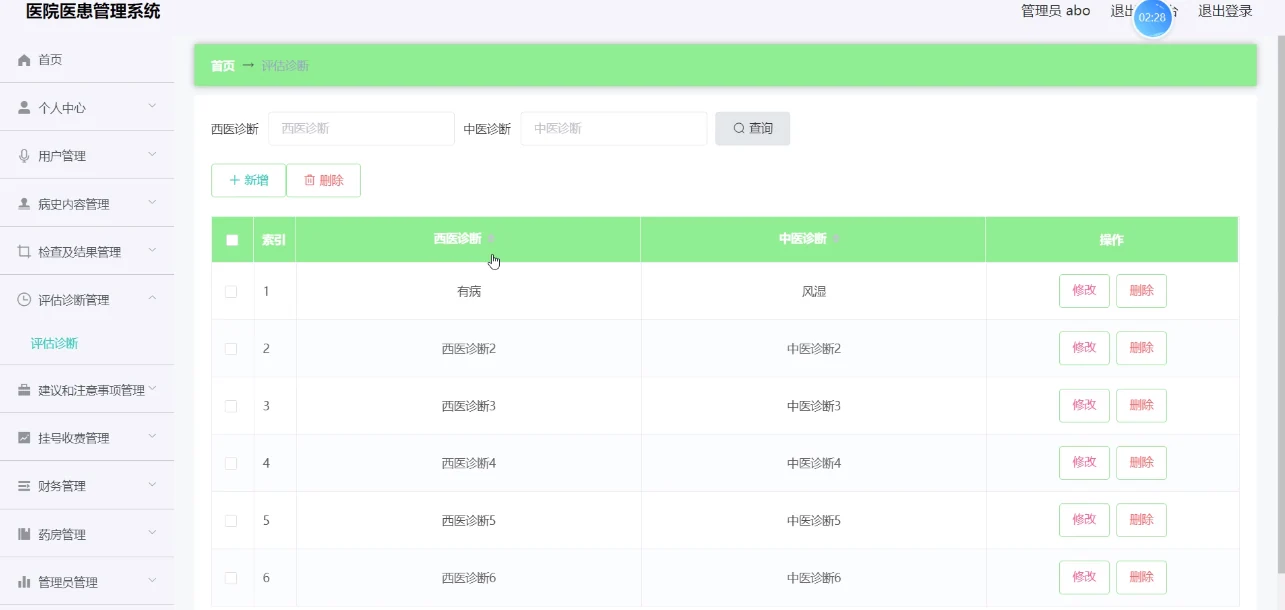Click the list icon for 财务管理
This screenshot has height=610, width=1285.
[x=25, y=486]
